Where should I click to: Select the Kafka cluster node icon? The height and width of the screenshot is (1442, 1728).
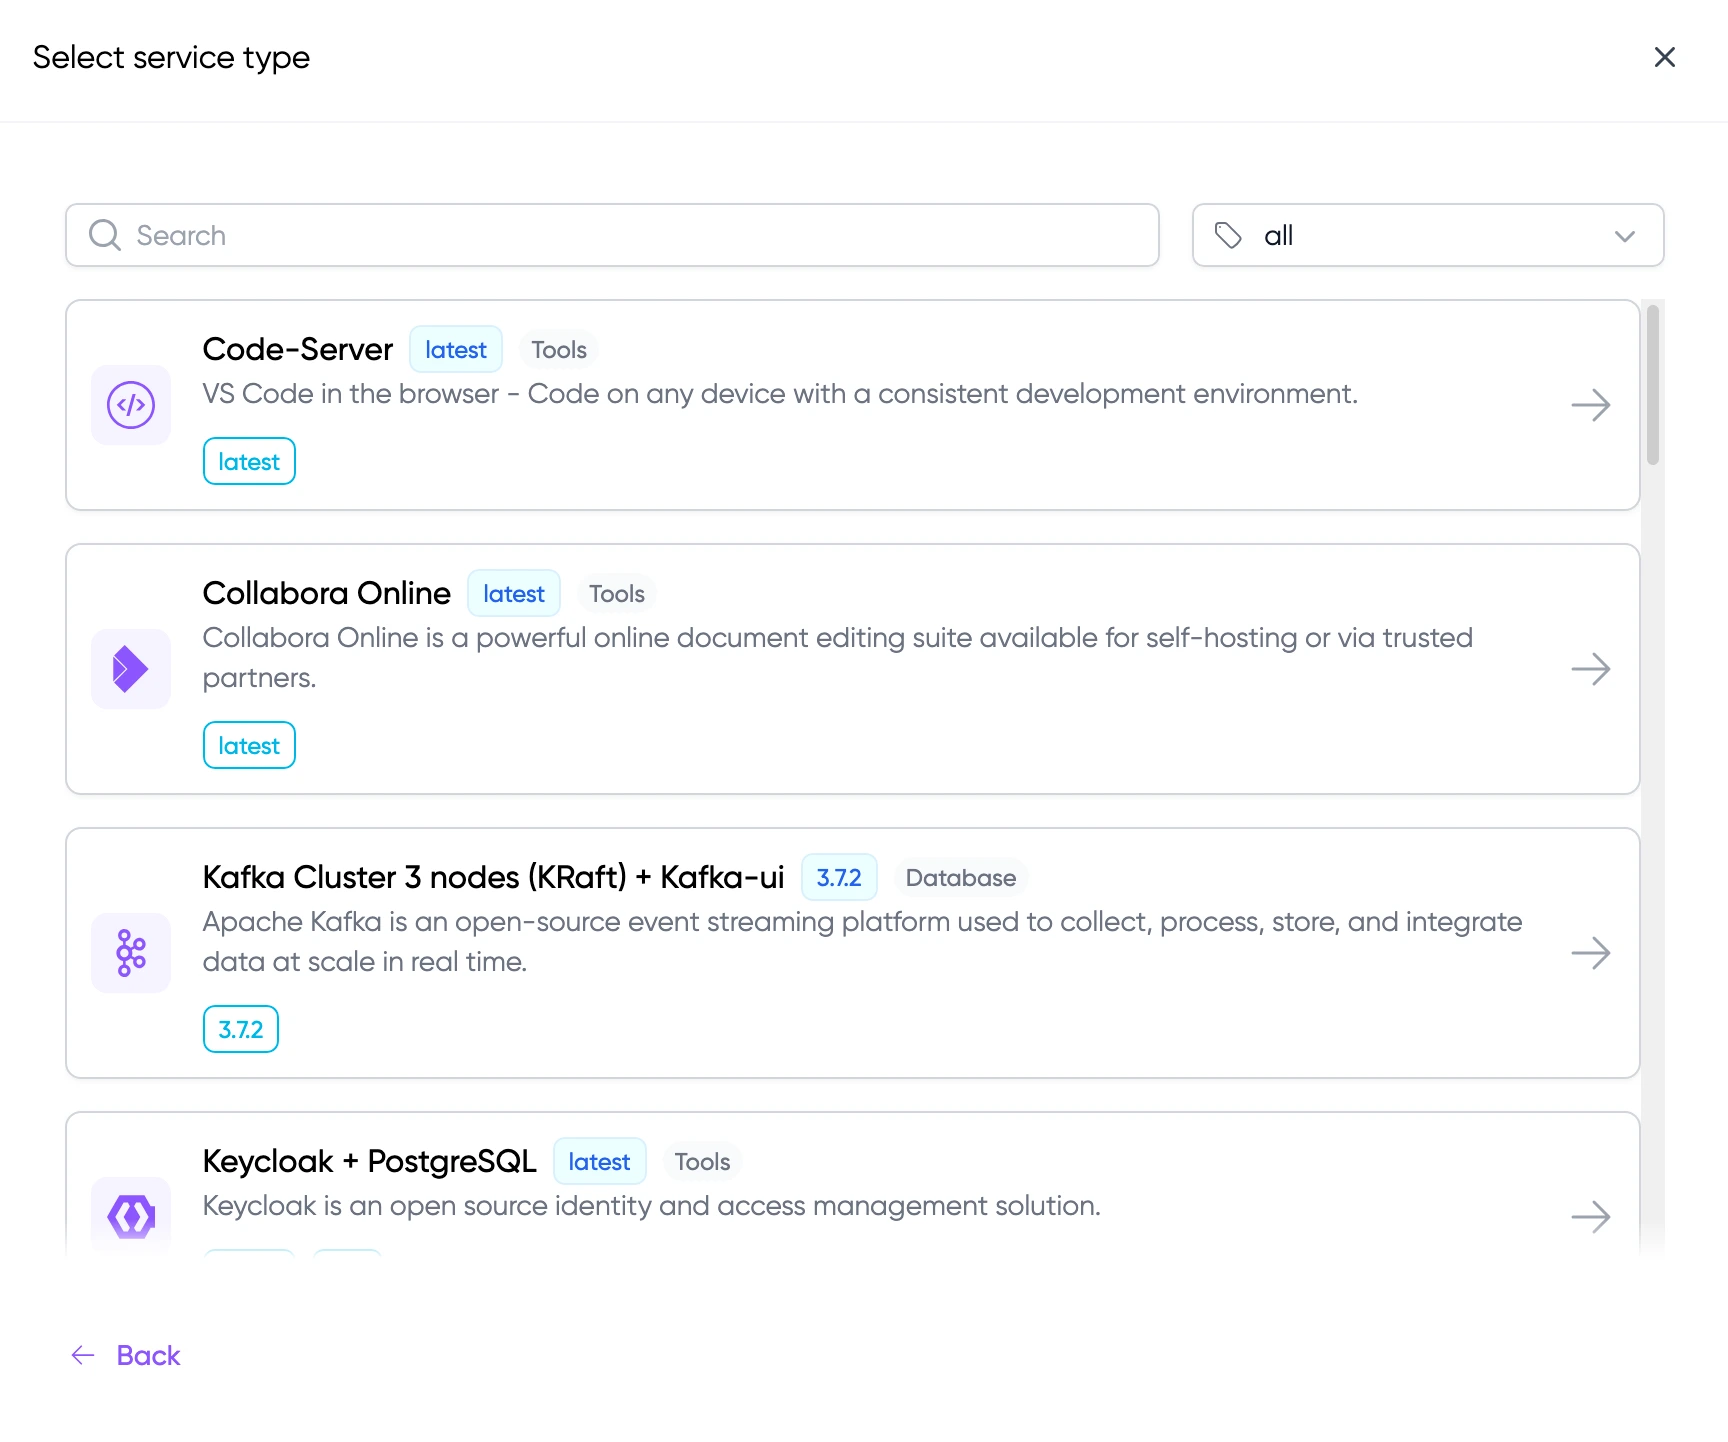[130, 953]
